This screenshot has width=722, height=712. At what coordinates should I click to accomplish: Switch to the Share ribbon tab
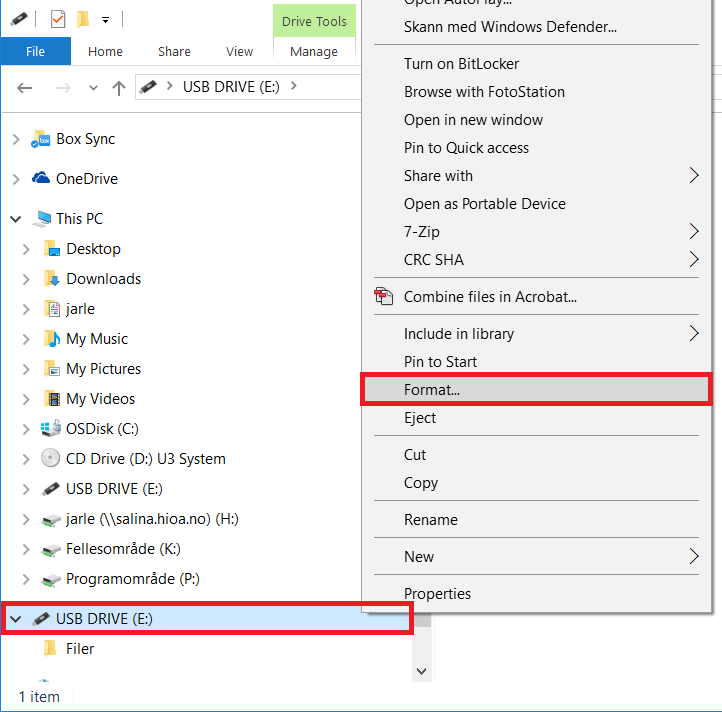[x=174, y=51]
